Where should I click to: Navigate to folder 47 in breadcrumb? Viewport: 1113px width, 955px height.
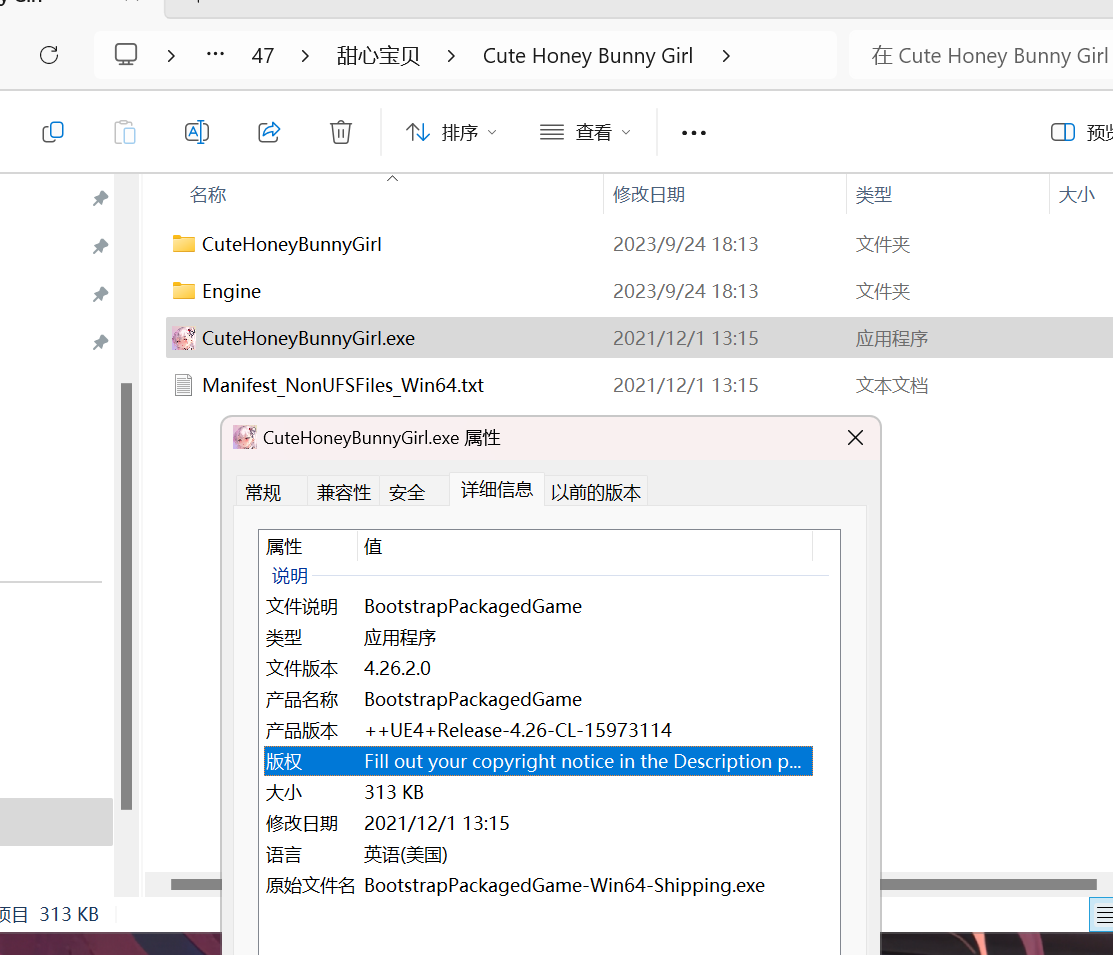point(263,55)
